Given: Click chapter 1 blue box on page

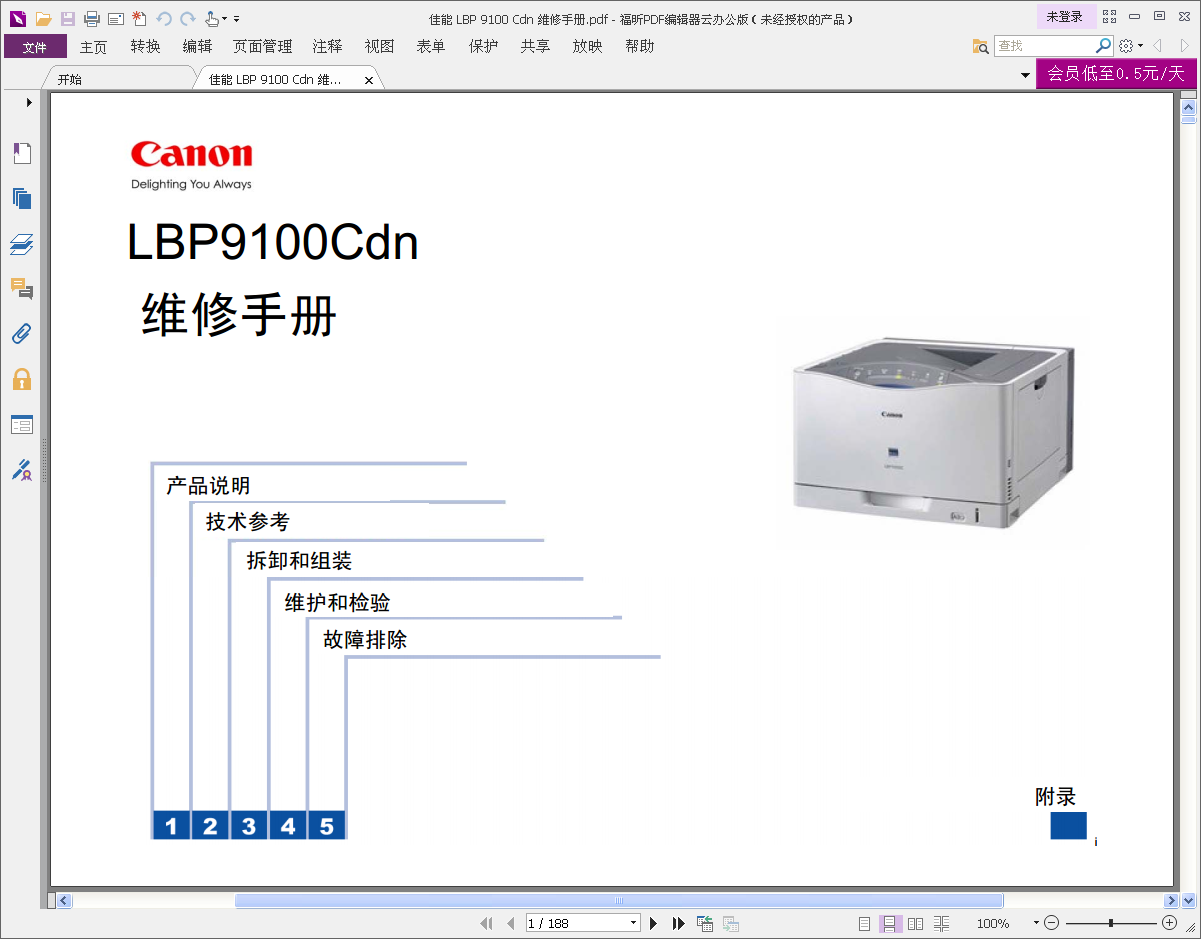Looking at the screenshot, I should (171, 825).
